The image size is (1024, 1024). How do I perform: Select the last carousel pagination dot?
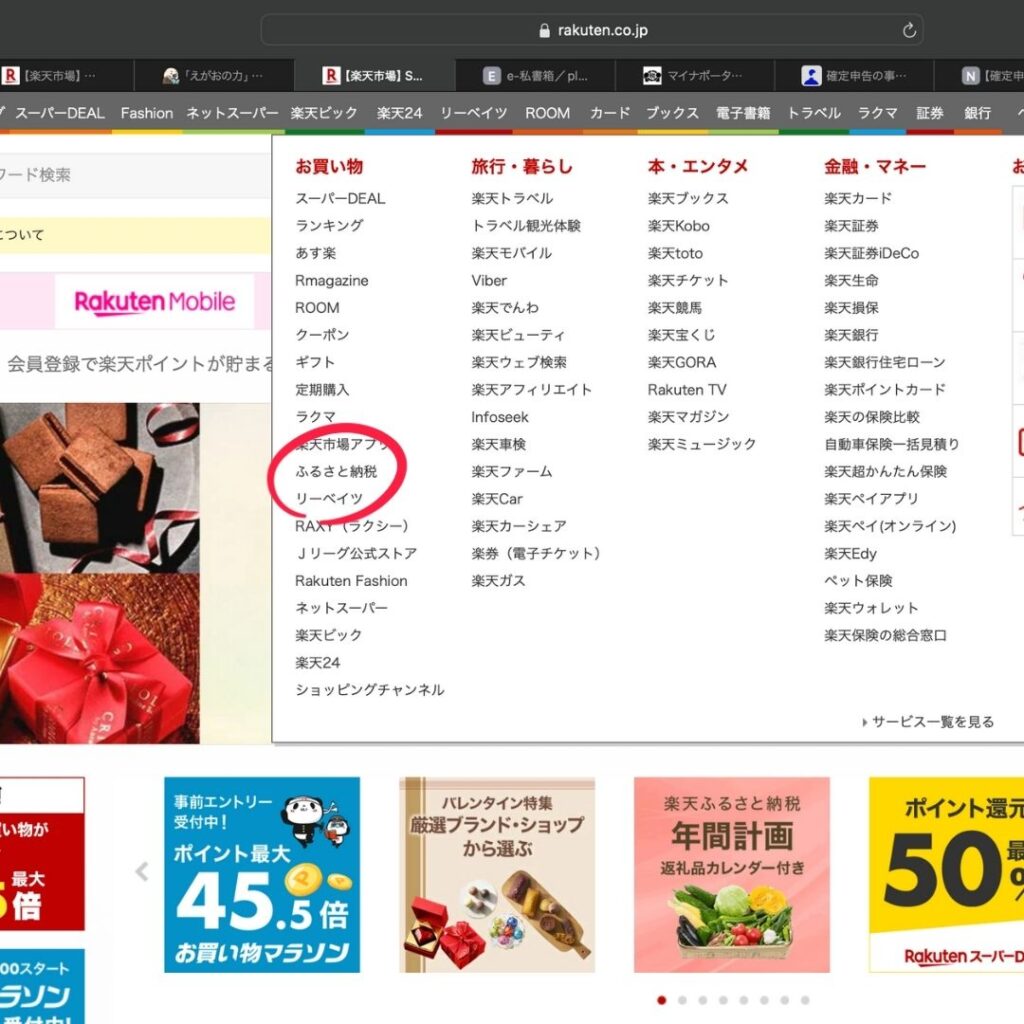point(805,1000)
